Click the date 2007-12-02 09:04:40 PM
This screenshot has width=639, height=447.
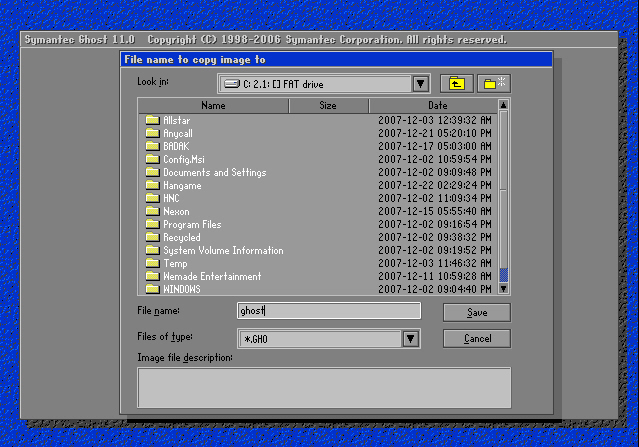(x=435, y=289)
